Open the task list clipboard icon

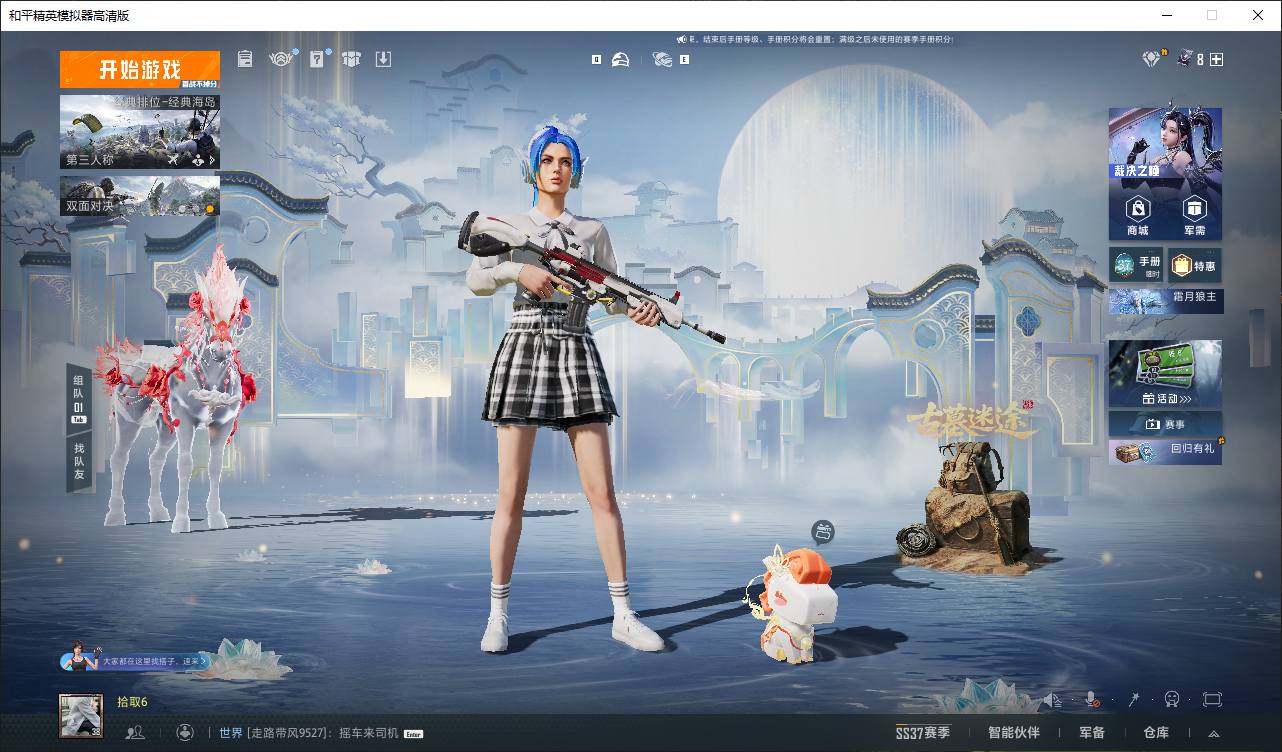[x=246, y=59]
